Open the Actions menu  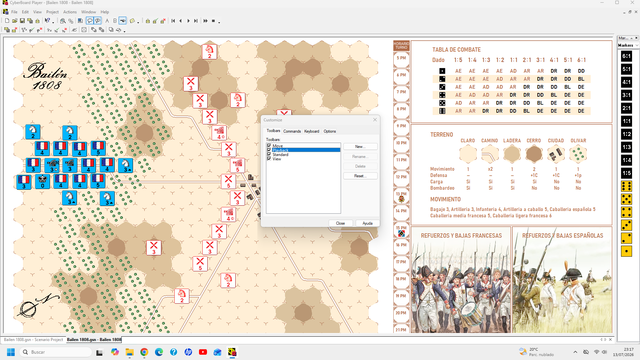(70, 12)
